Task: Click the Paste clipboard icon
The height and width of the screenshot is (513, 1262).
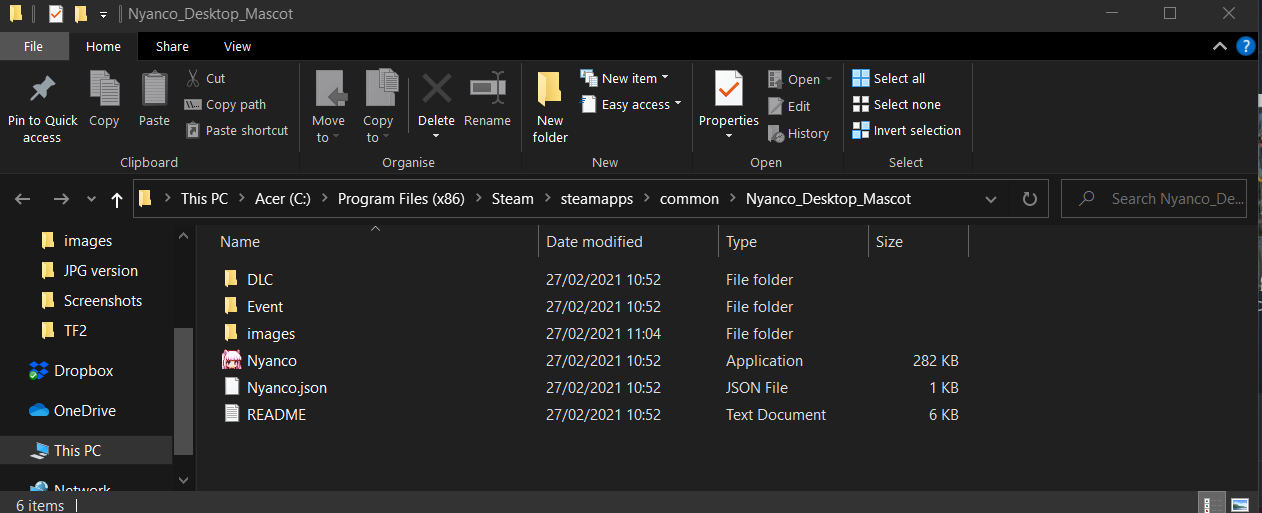Action: click(x=154, y=88)
